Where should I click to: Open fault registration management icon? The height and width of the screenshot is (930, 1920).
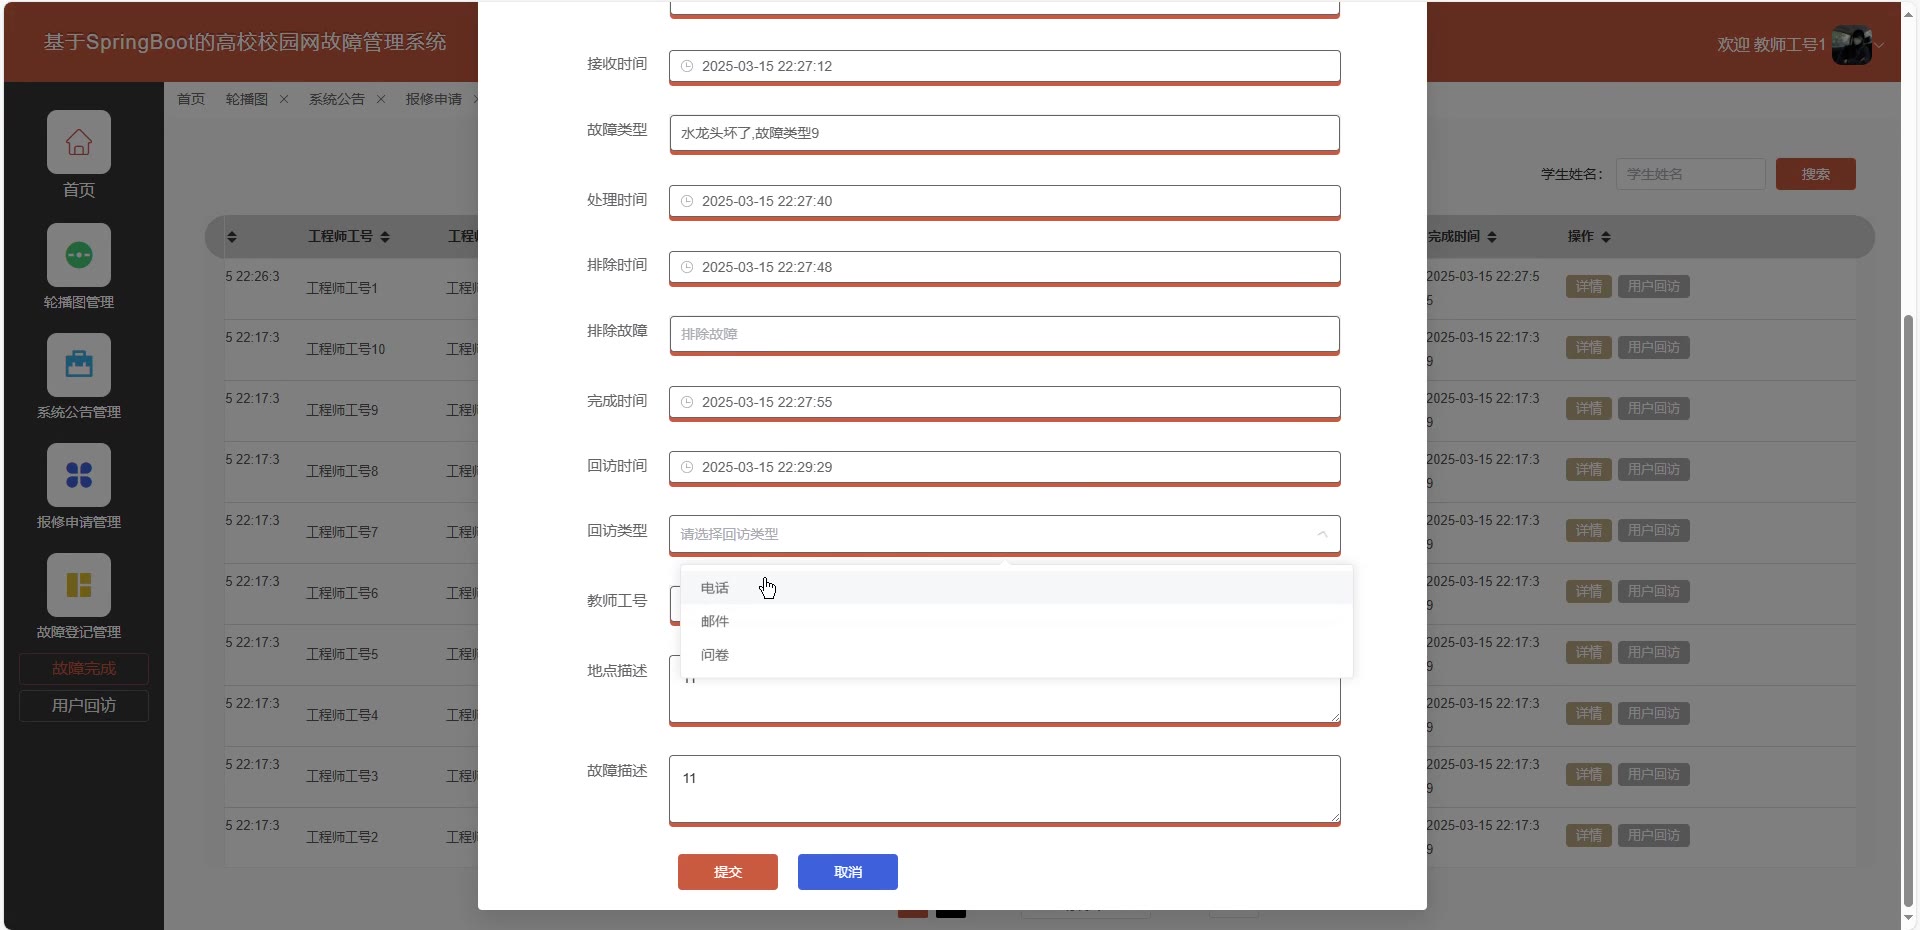pyautogui.click(x=79, y=585)
